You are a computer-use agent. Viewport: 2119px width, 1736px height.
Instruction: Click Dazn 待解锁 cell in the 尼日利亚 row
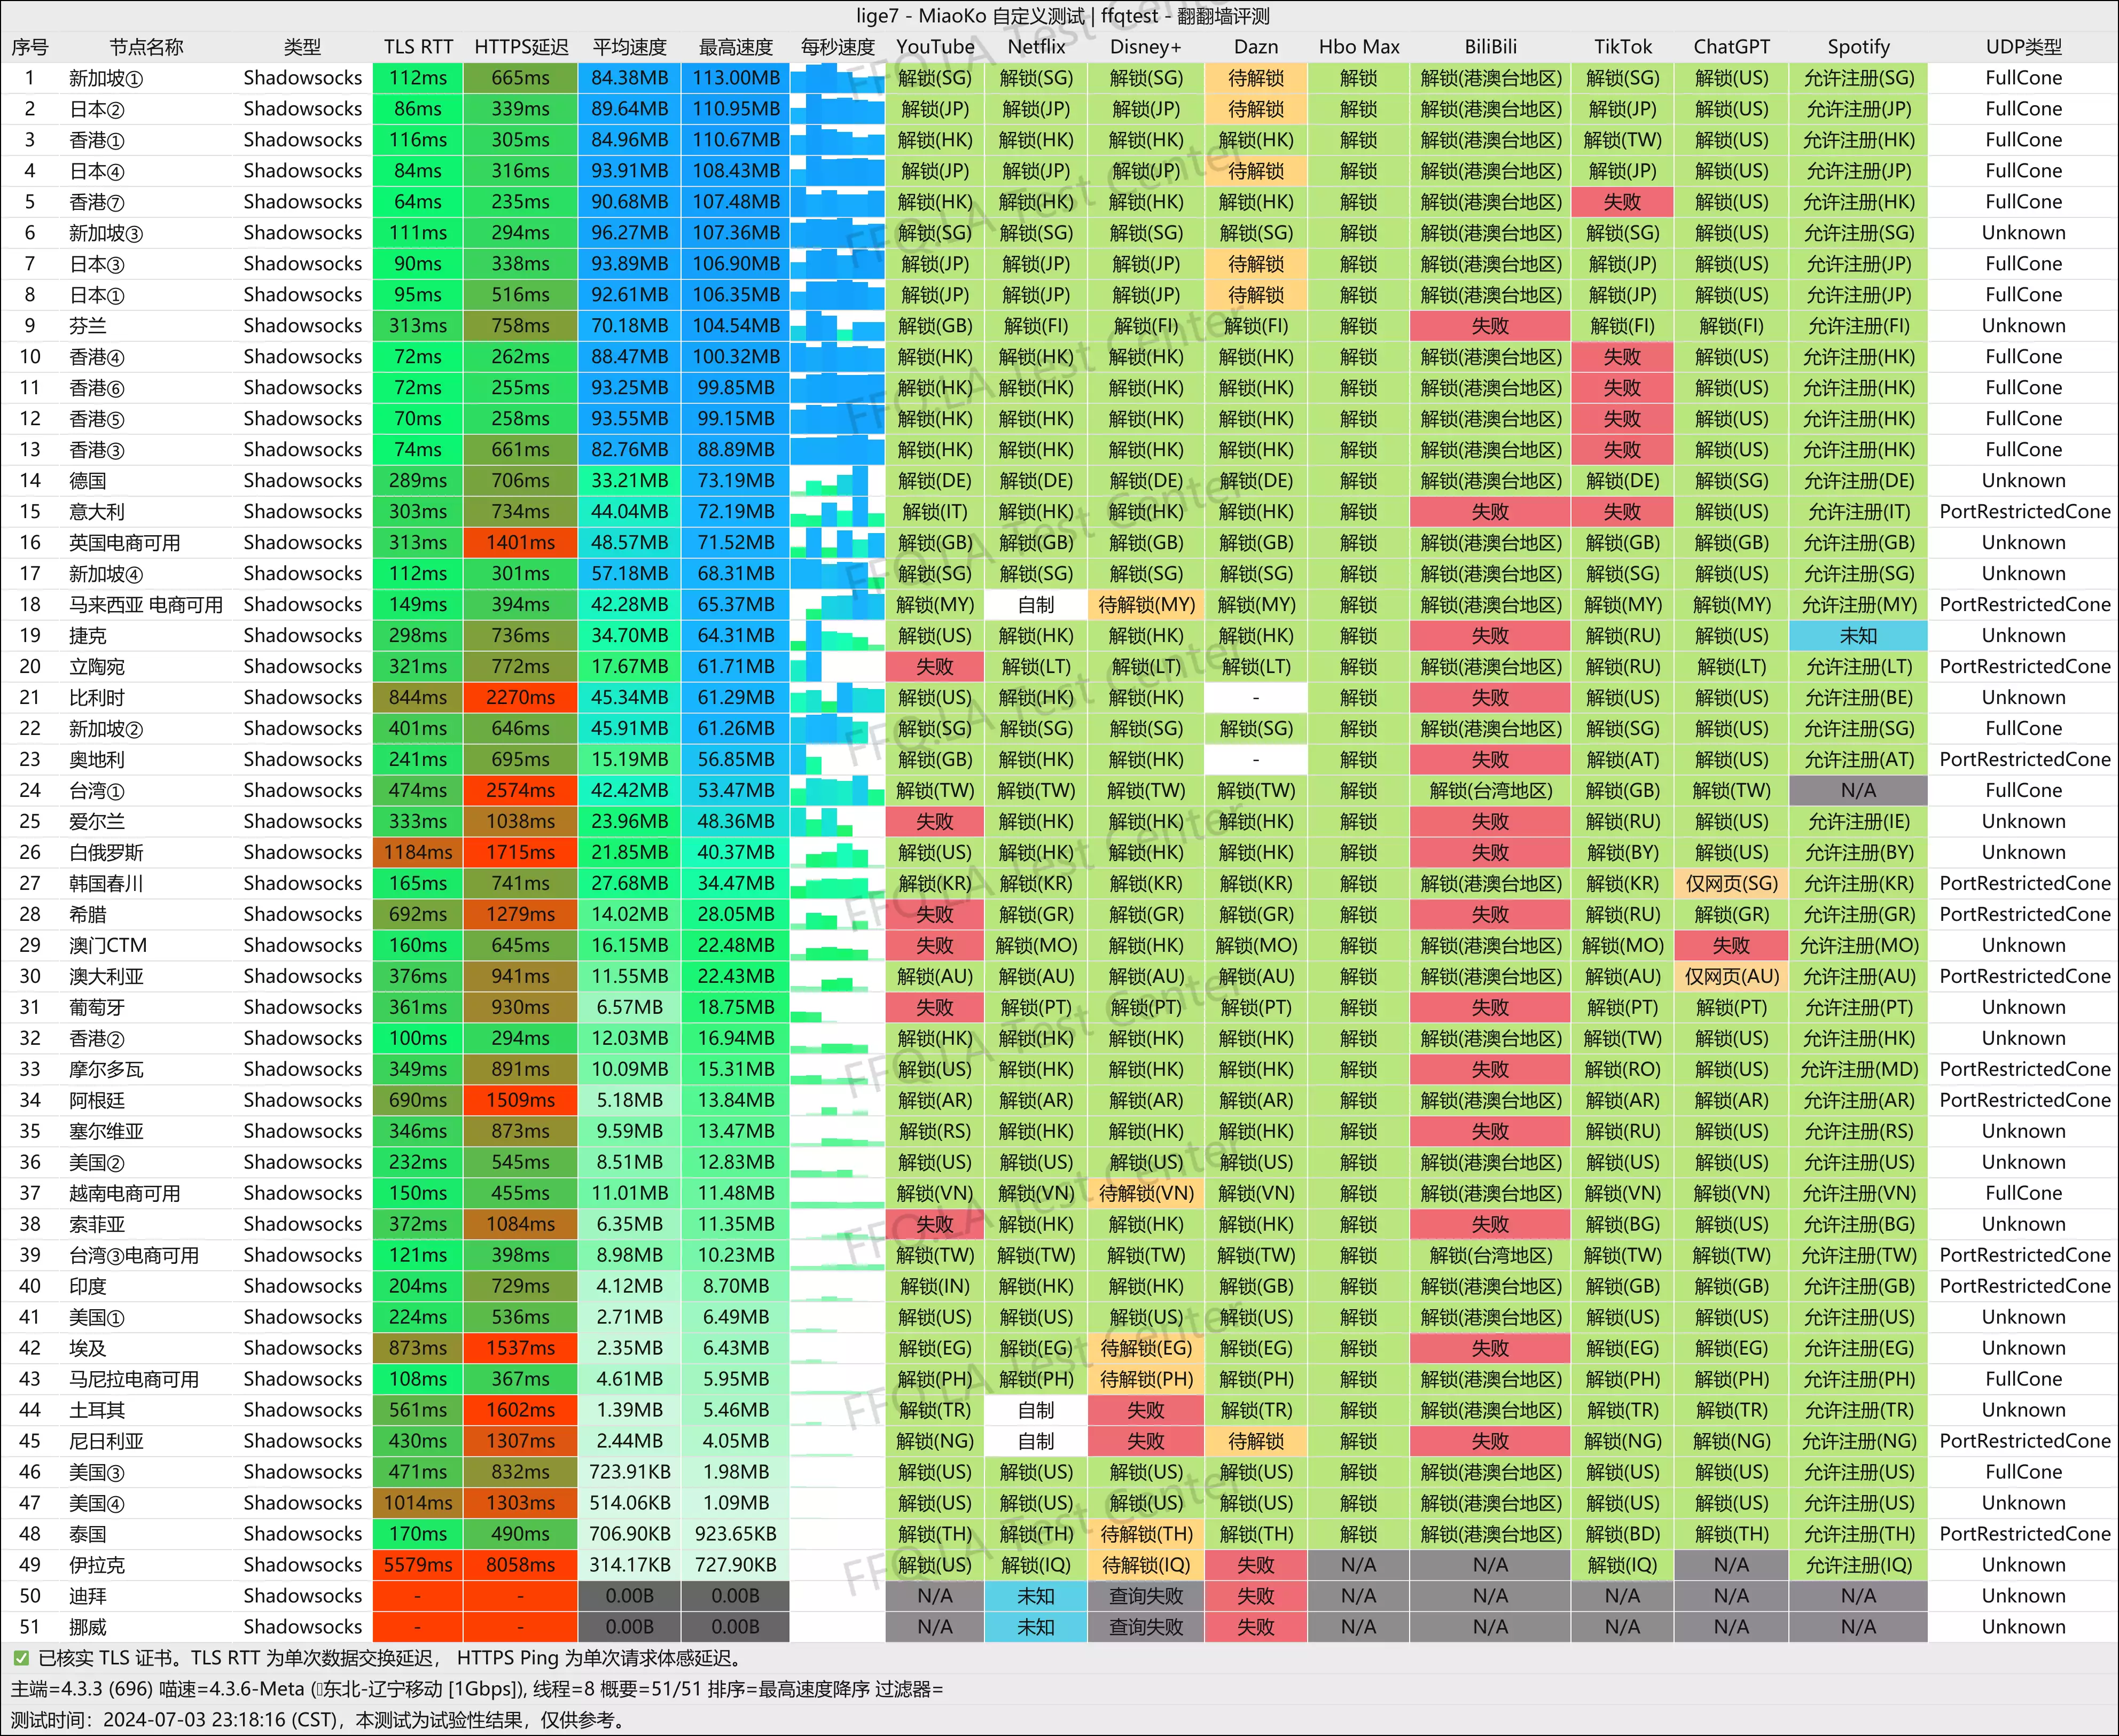point(1256,1442)
